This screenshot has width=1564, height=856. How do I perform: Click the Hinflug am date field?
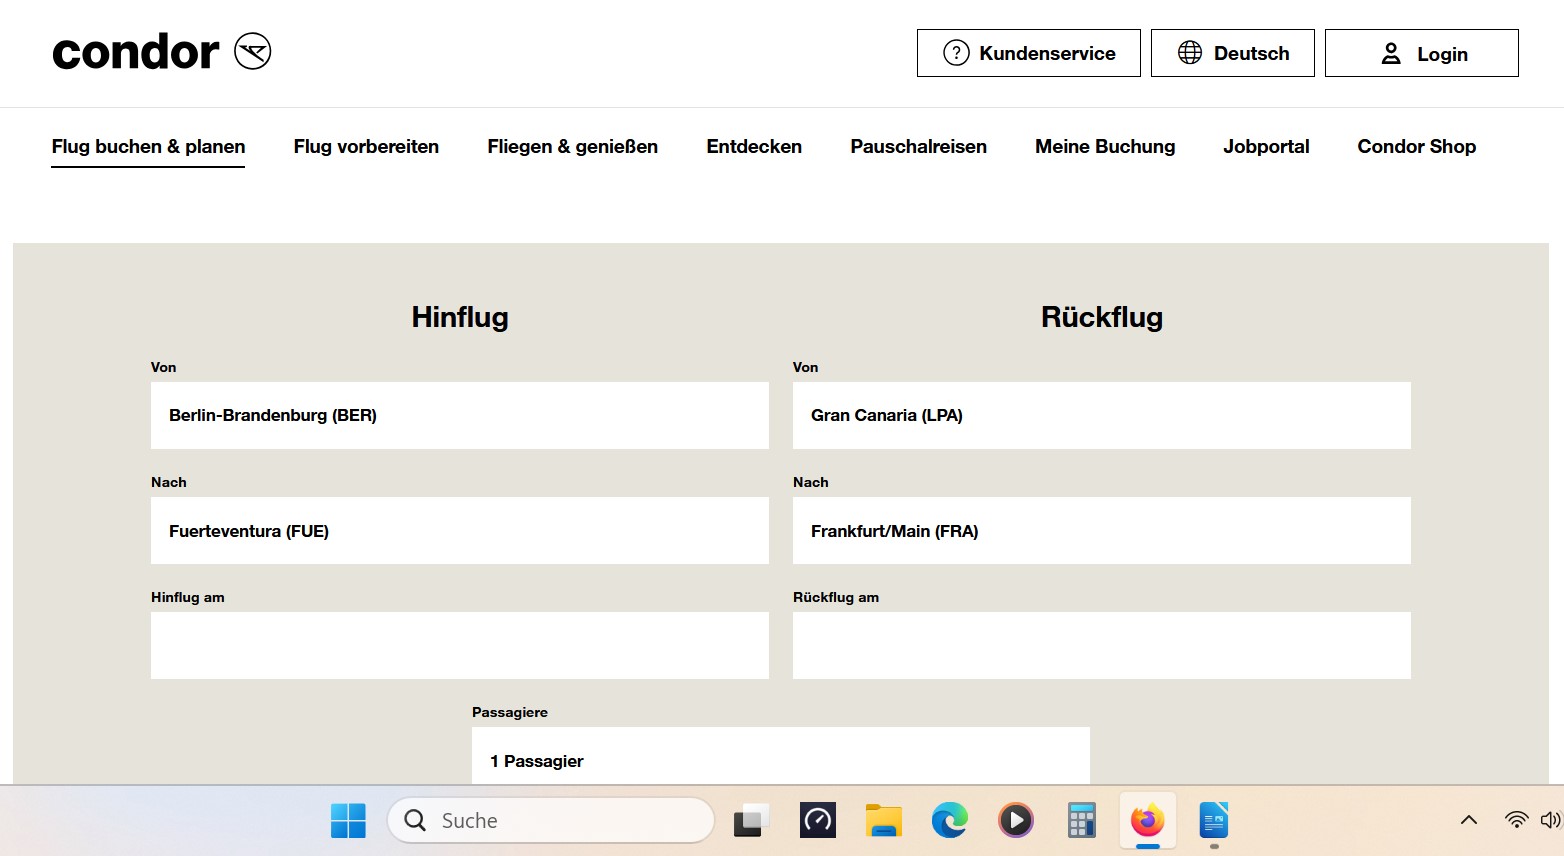(459, 645)
